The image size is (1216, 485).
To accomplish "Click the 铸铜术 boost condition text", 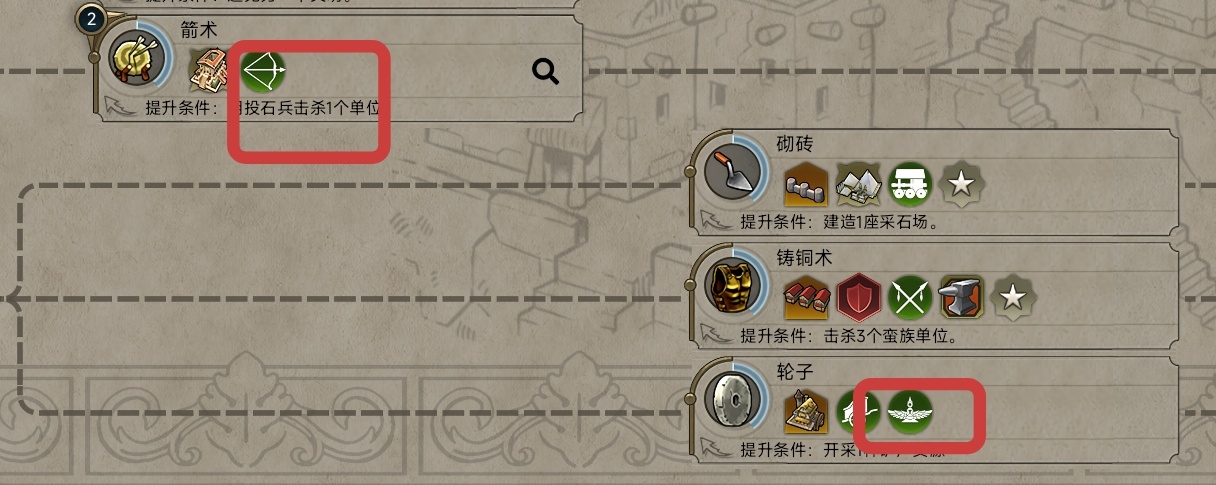I will coord(848,336).
